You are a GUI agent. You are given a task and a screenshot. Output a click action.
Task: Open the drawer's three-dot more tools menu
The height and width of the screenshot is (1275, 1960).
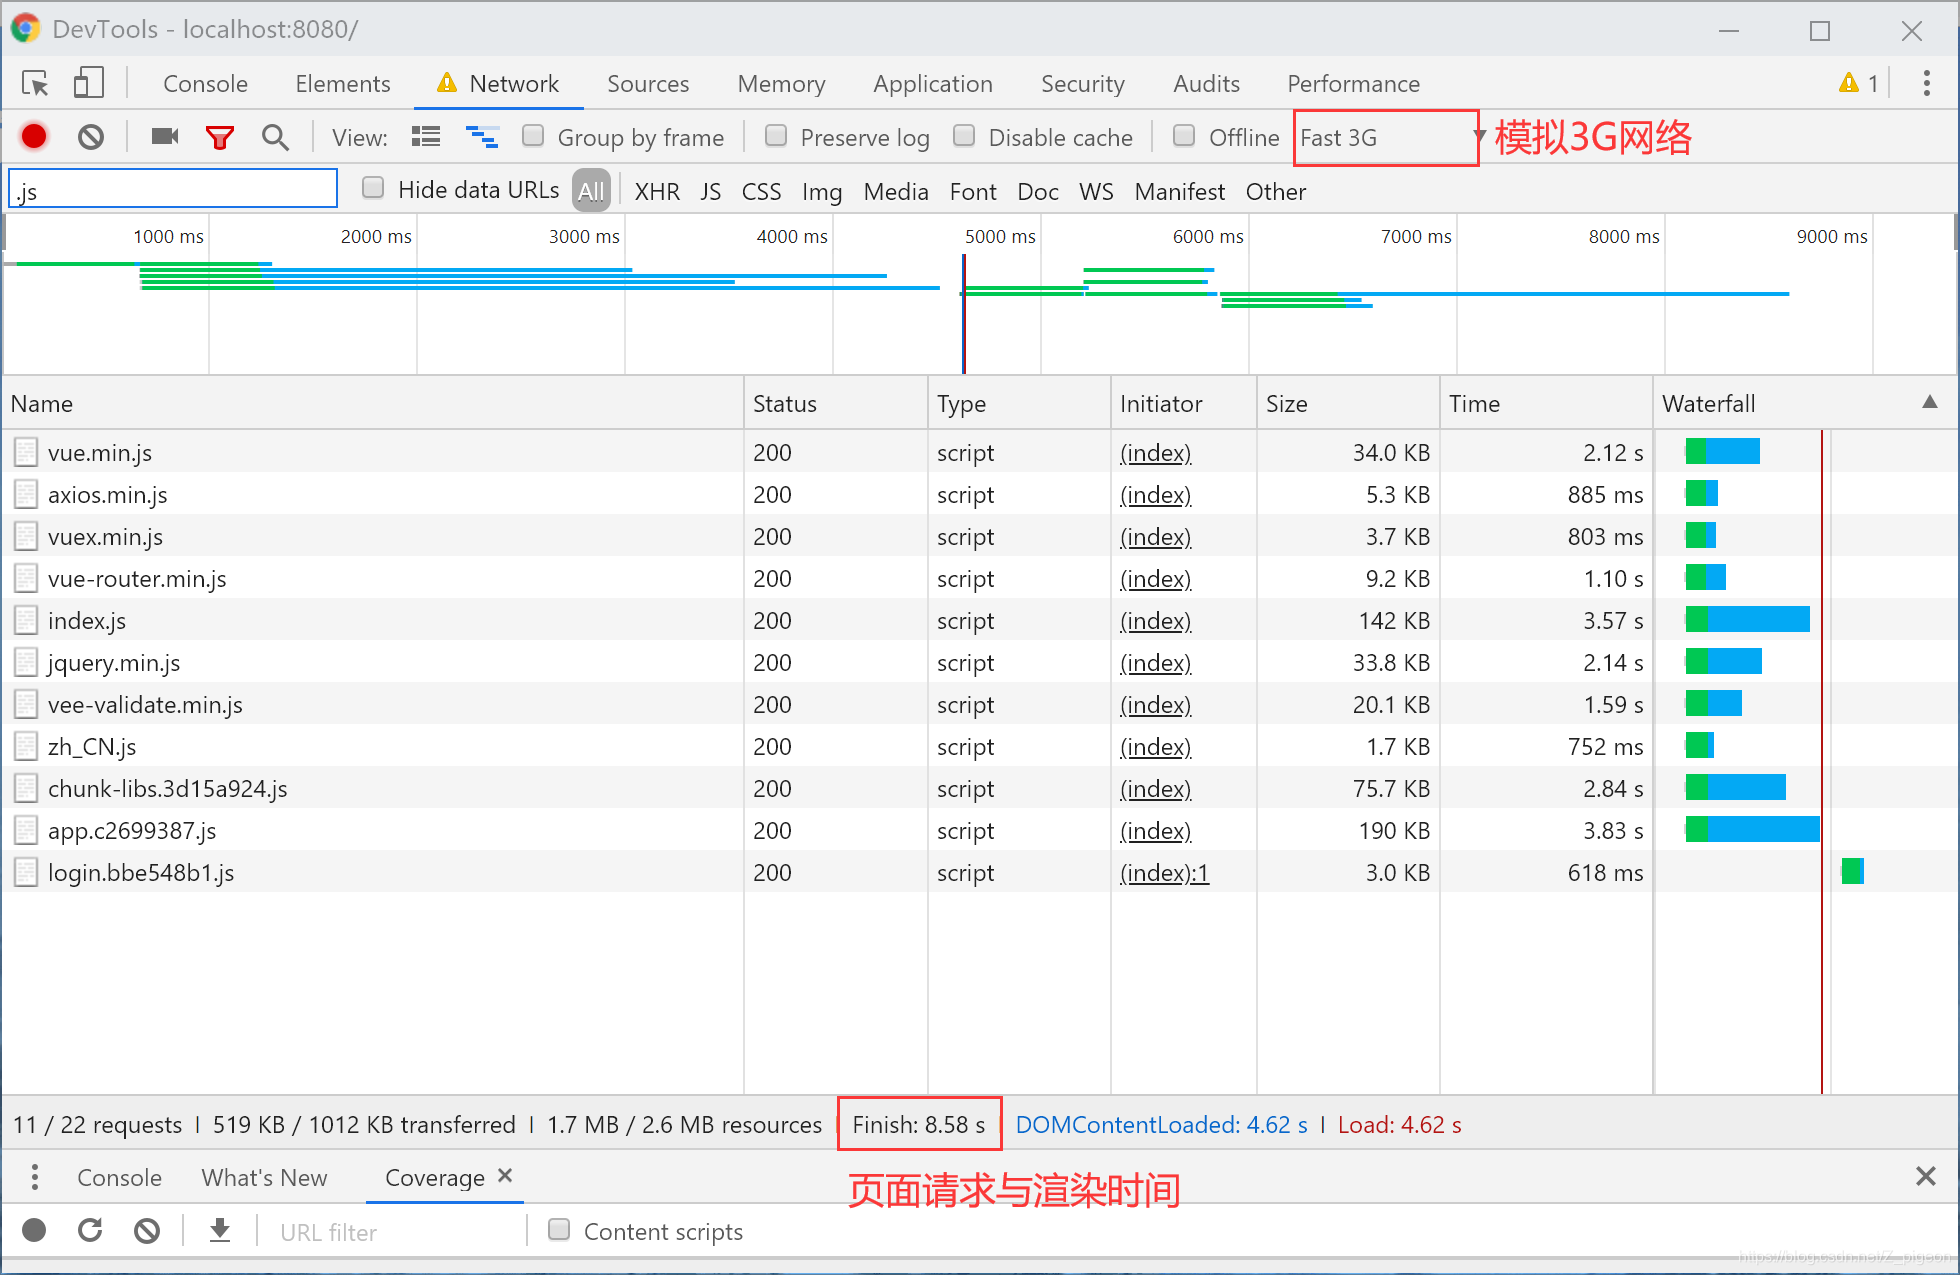(35, 1177)
